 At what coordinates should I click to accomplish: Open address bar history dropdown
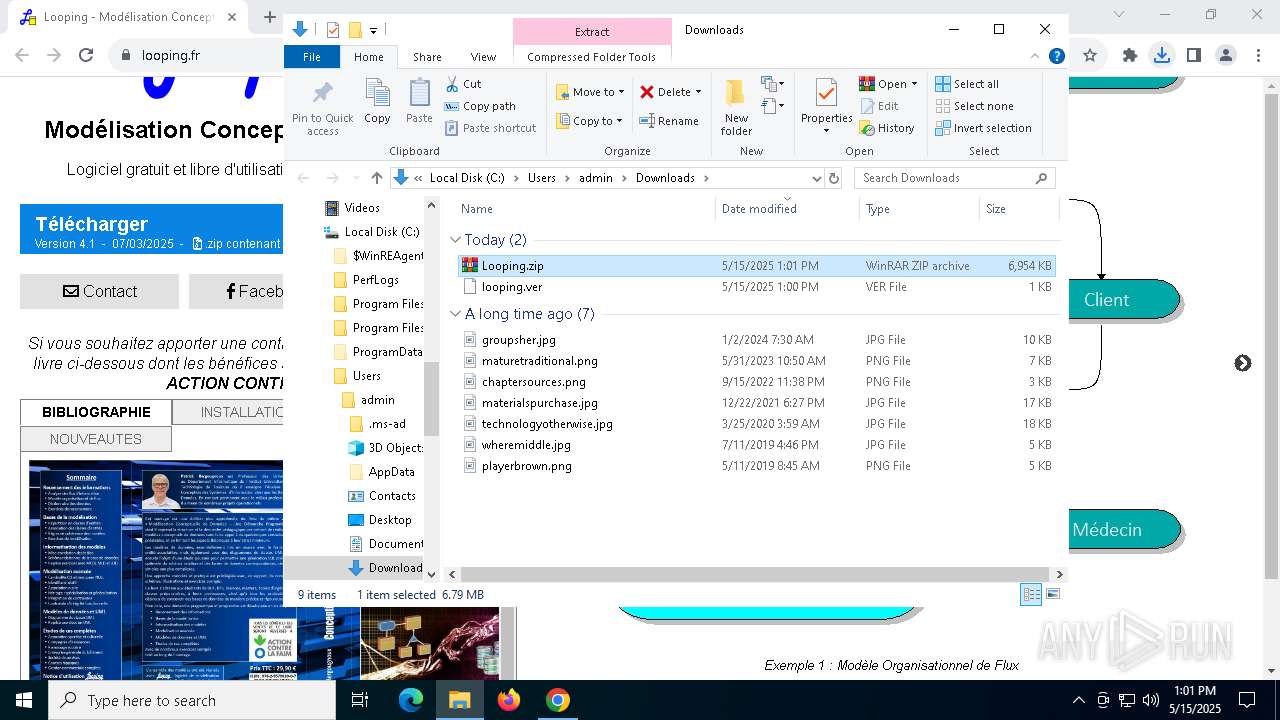coord(816,178)
